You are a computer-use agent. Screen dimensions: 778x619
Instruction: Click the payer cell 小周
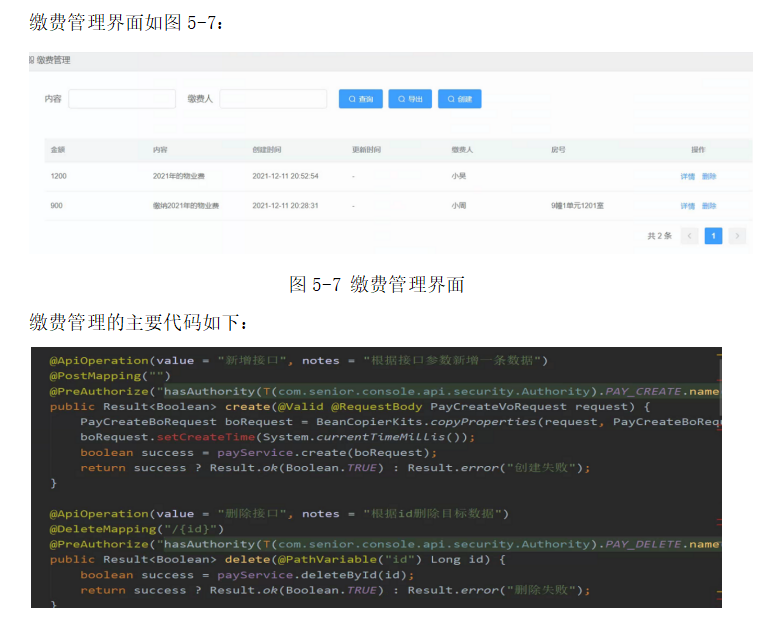click(458, 205)
